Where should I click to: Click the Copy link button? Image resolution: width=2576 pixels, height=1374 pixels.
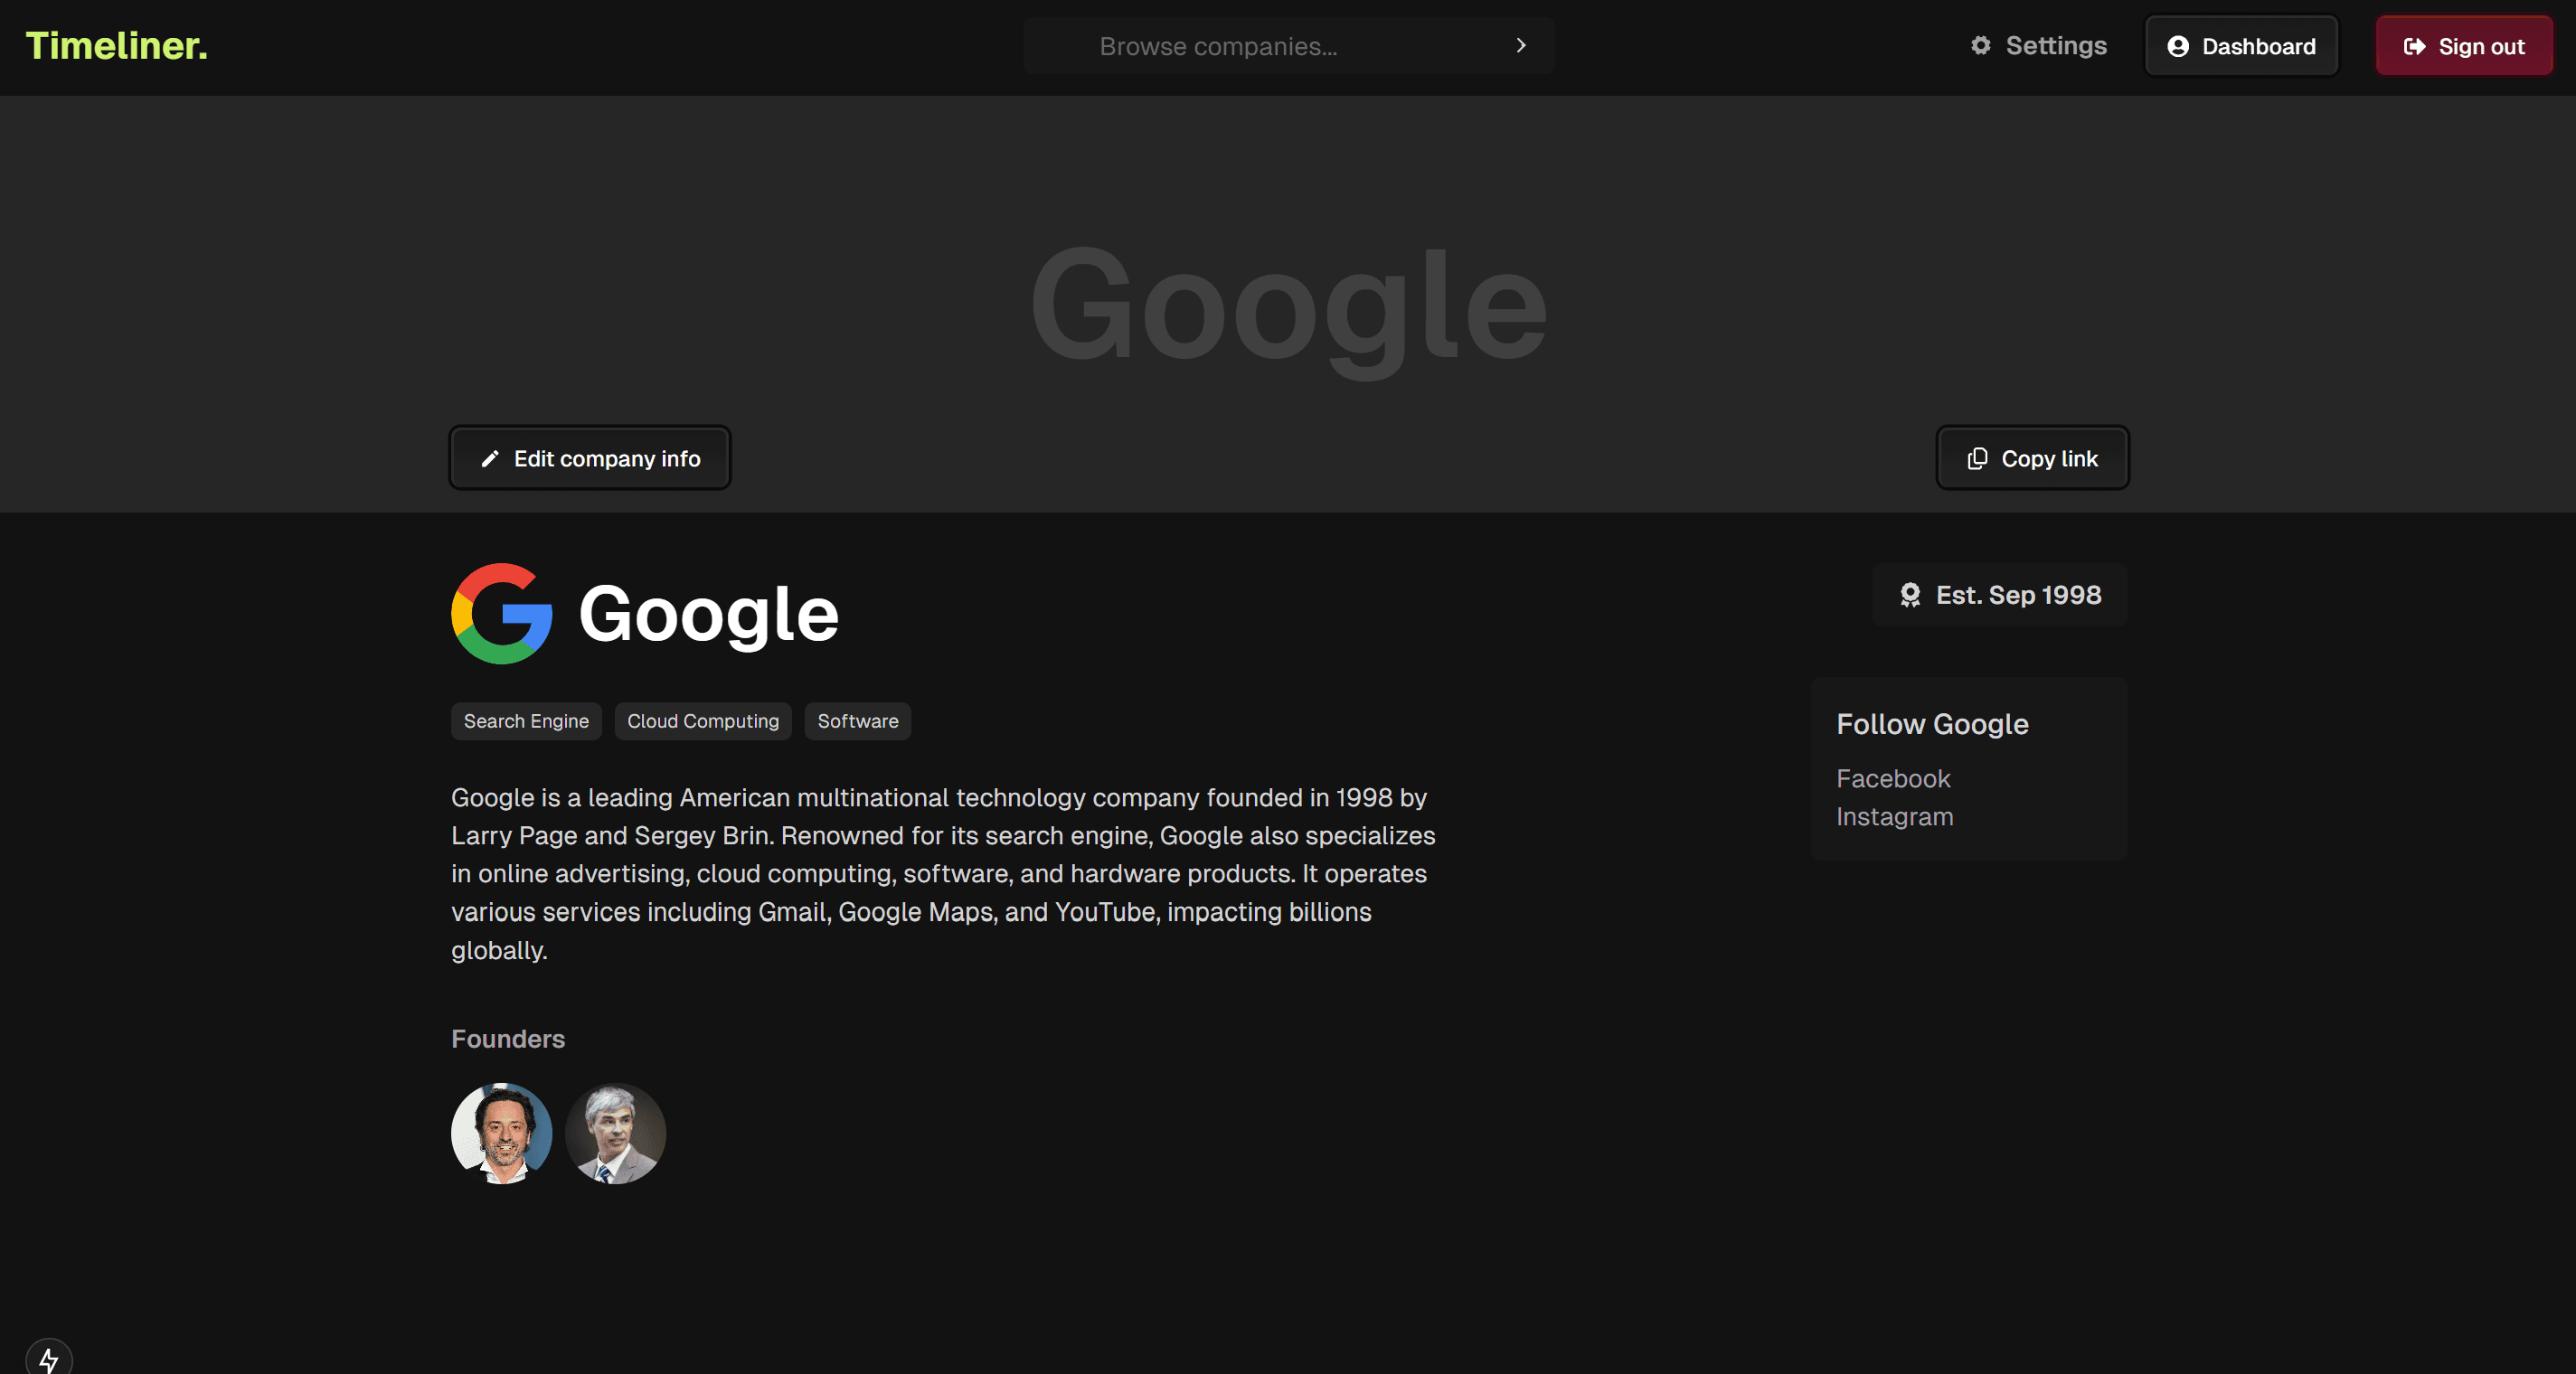click(2032, 458)
